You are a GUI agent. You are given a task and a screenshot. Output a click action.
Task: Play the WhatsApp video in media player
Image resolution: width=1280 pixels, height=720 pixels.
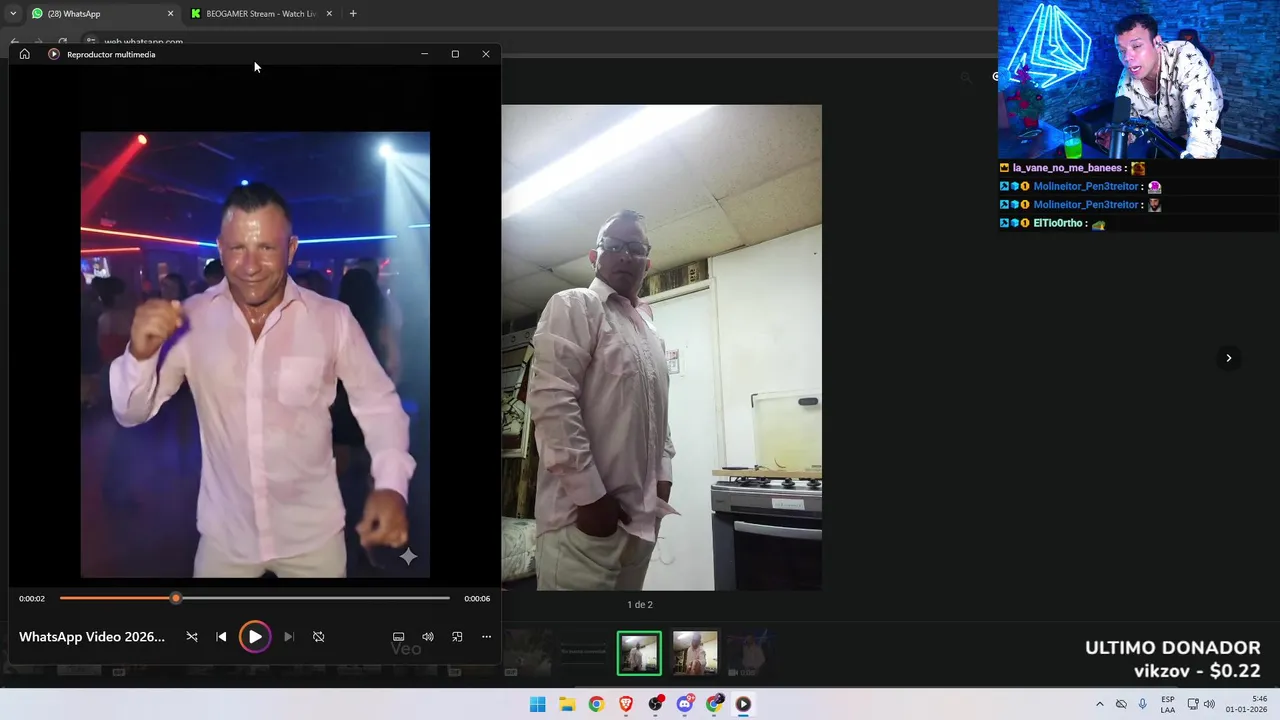255,637
